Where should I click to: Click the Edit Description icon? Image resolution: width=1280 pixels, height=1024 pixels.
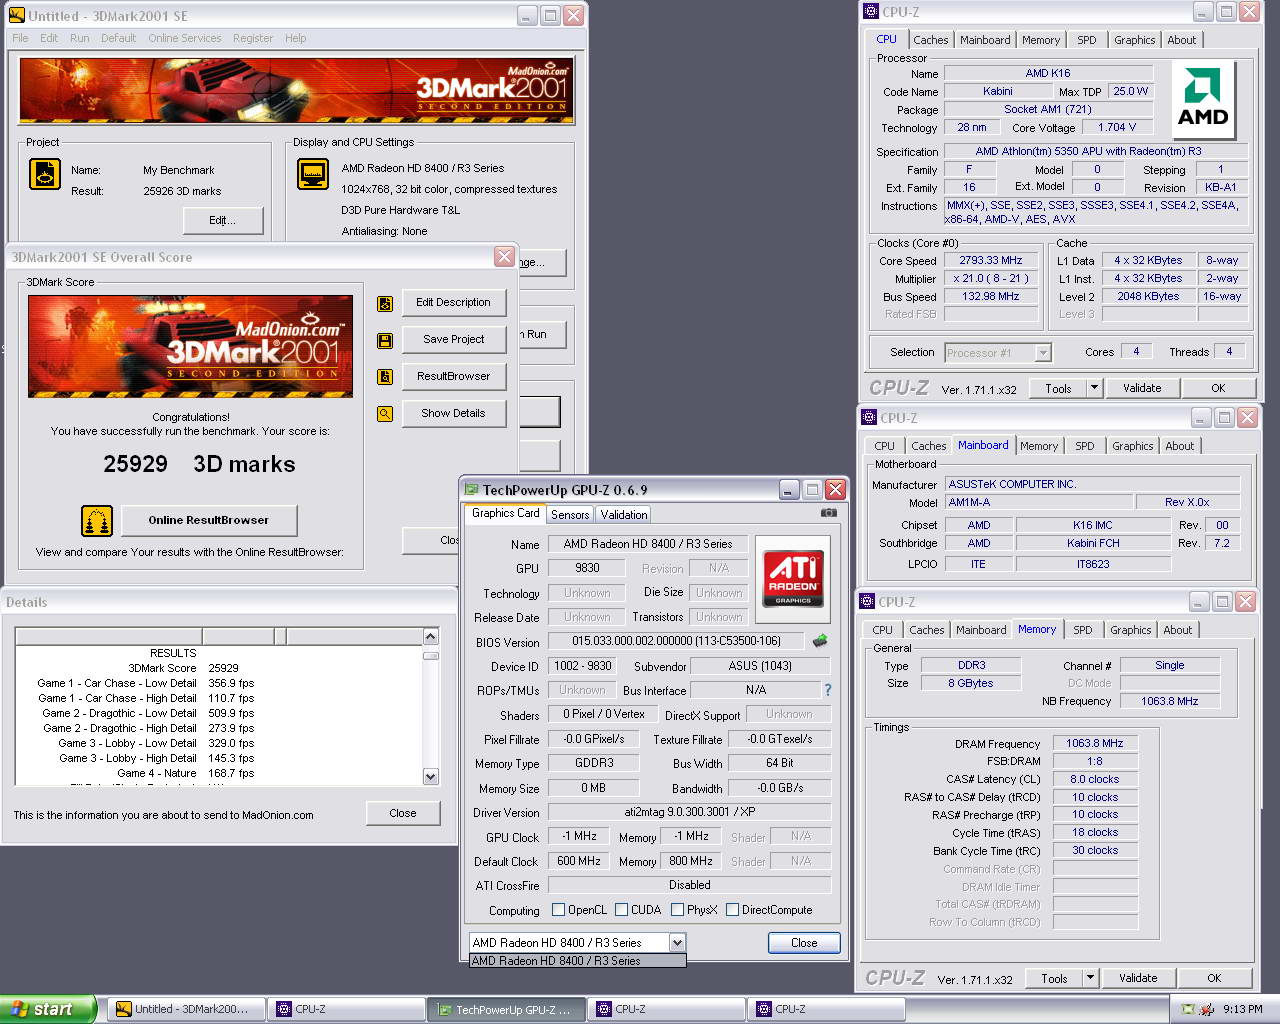385,303
